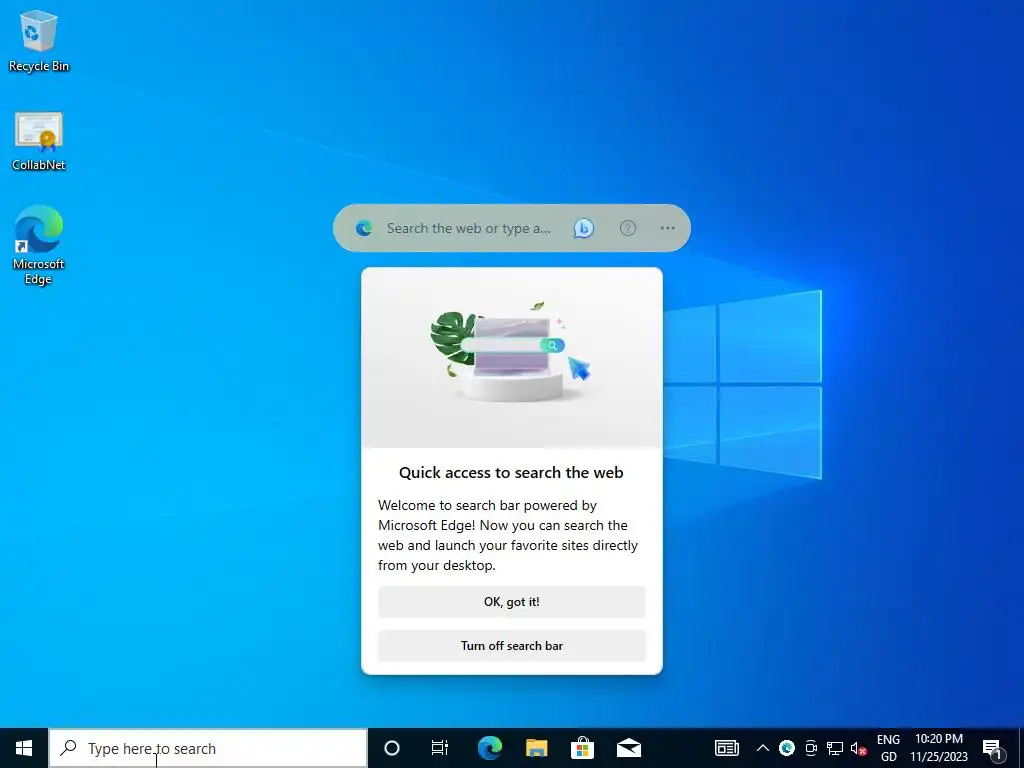Open File Explorer from the taskbar
1024x768 pixels.
[x=536, y=748]
